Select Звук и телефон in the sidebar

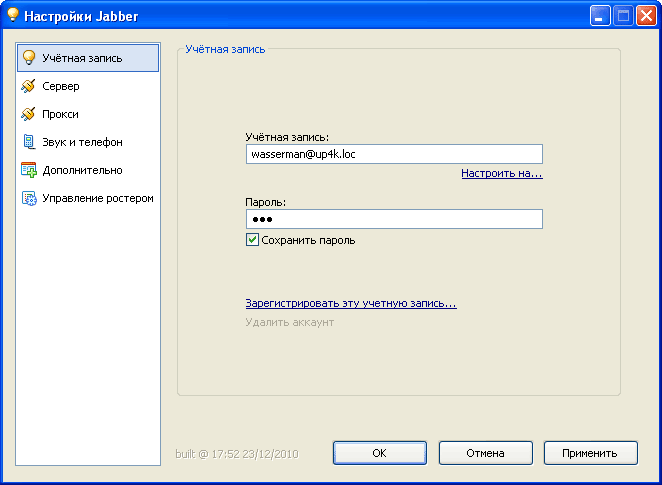tap(82, 142)
